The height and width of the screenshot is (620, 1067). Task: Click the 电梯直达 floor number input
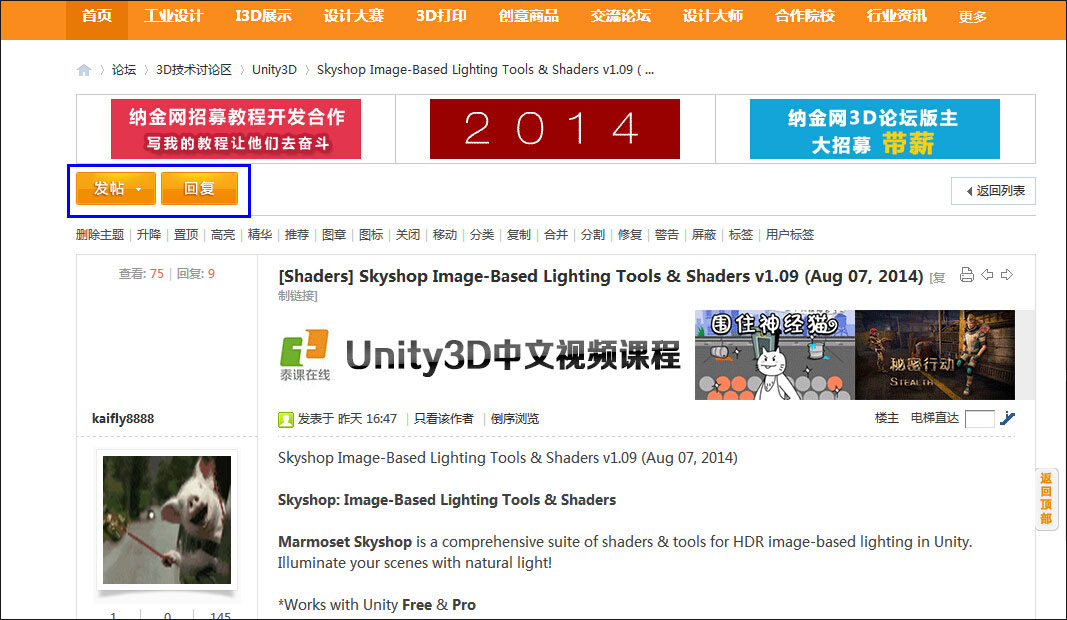[x=980, y=419]
